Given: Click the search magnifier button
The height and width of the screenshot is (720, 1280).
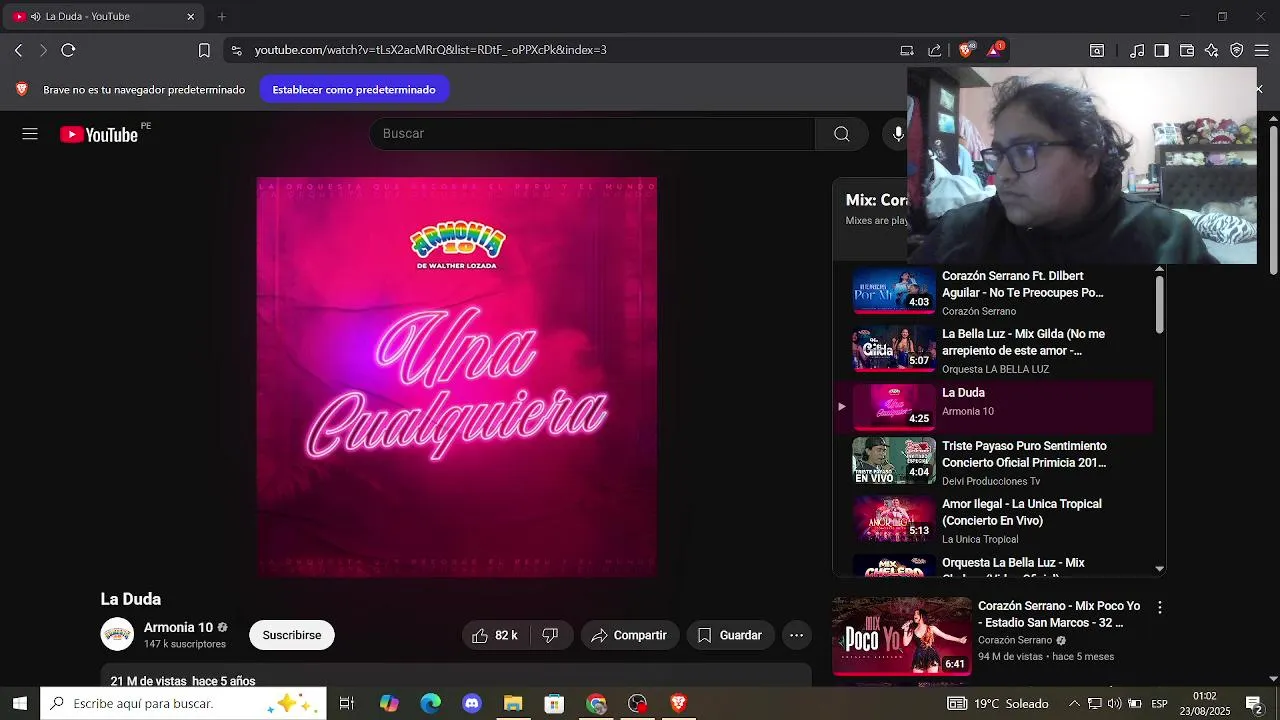Looking at the screenshot, I should [841, 134].
